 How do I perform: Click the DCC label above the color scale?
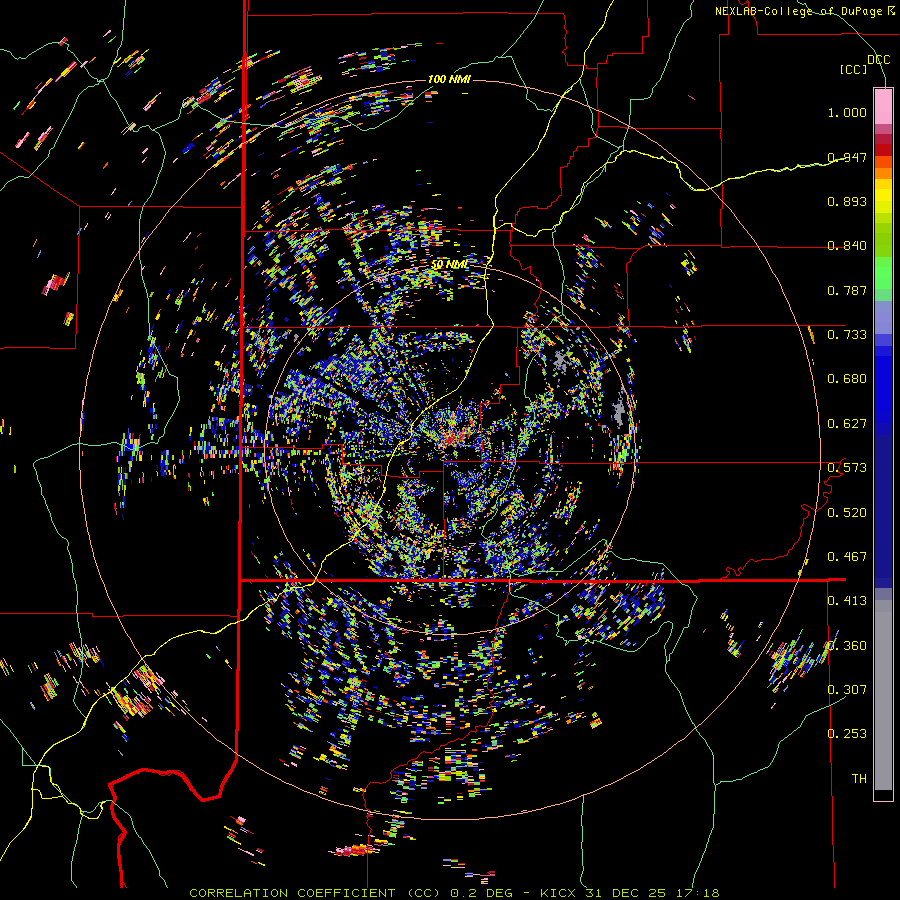[878, 60]
